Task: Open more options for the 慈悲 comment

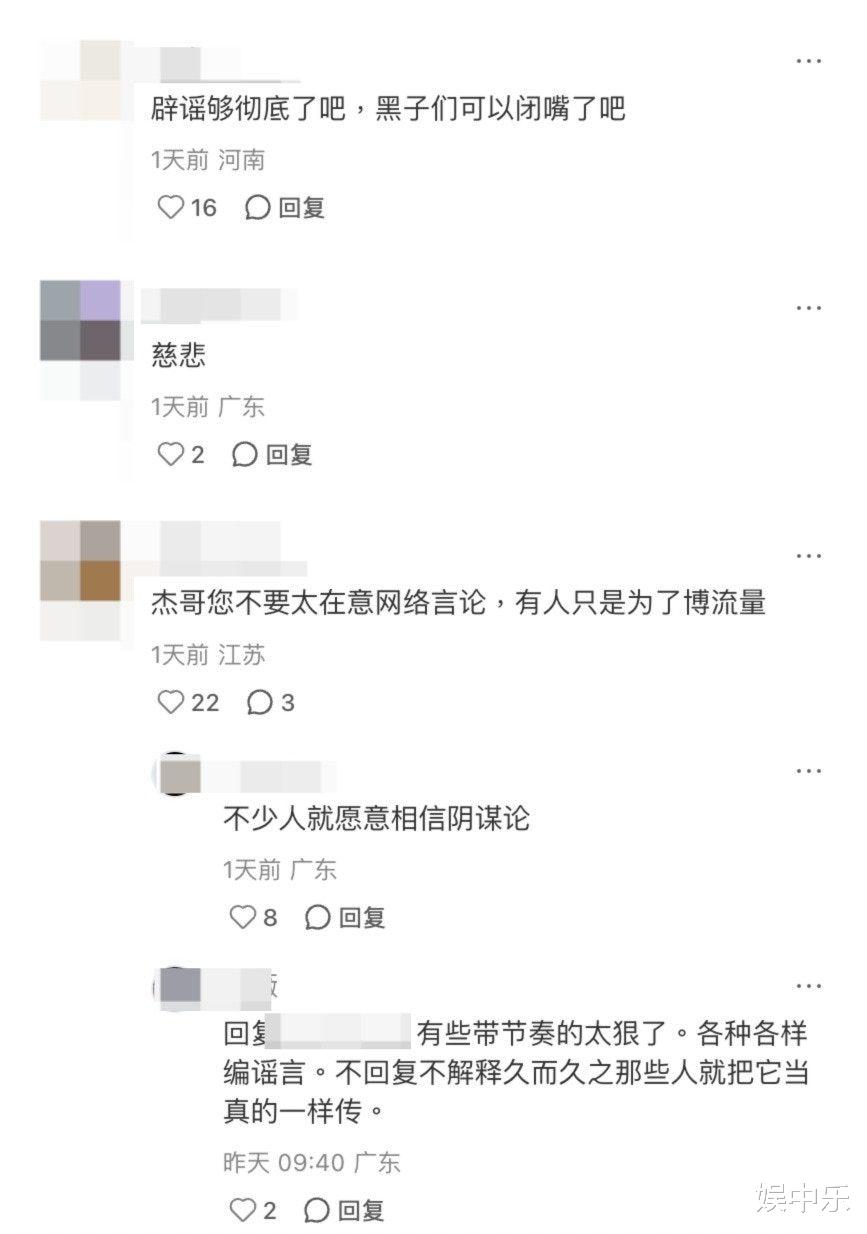Action: [x=808, y=308]
